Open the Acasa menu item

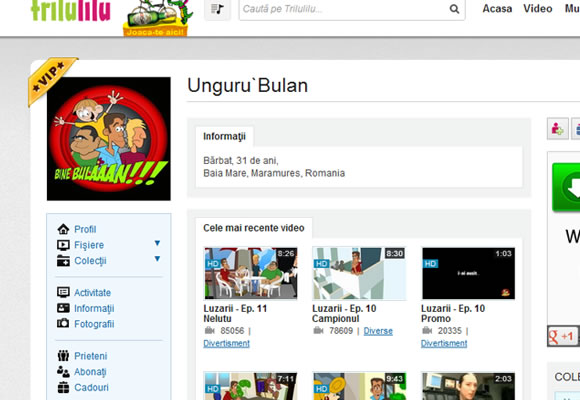[497, 9]
